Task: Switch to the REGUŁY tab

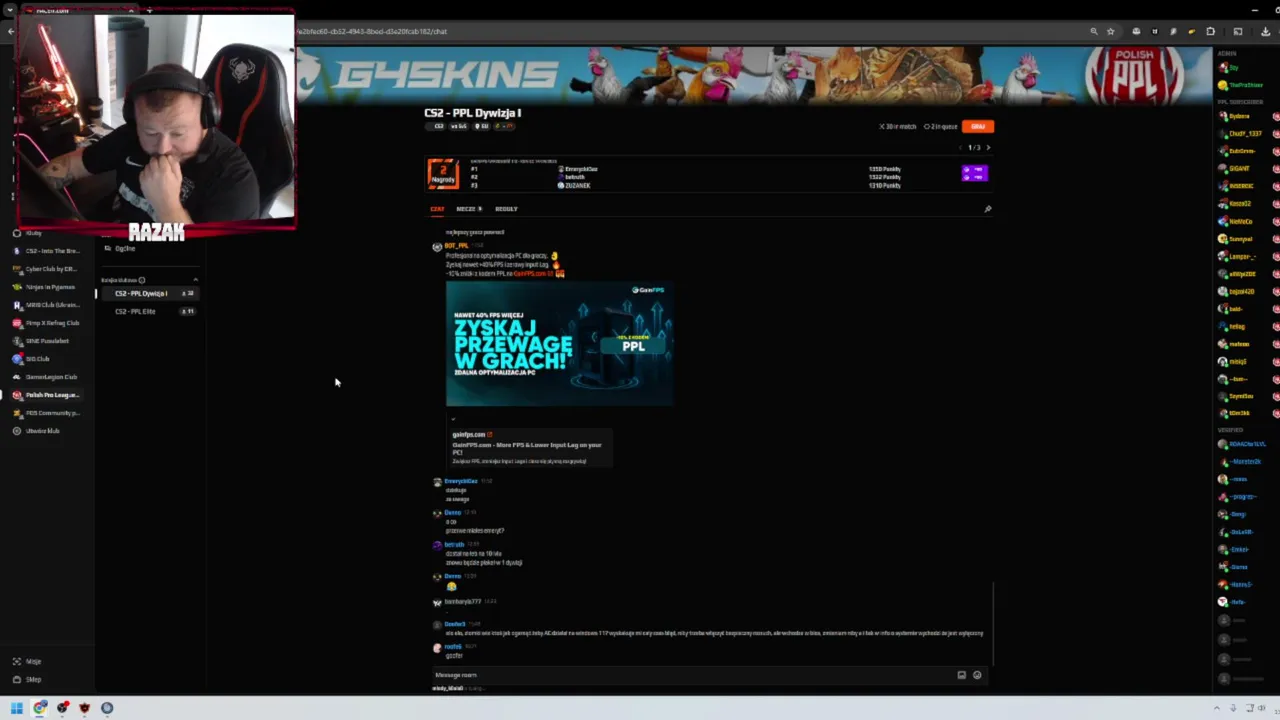Action: coord(506,209)
